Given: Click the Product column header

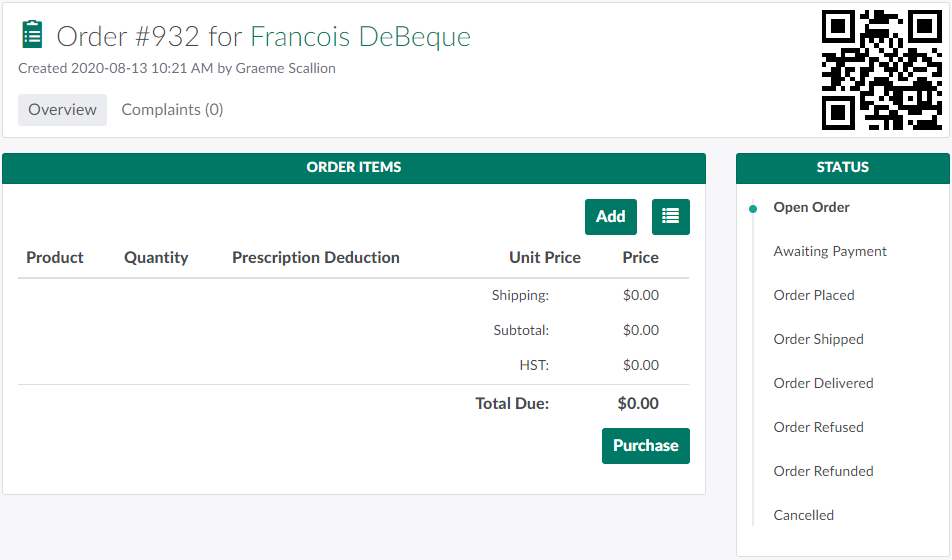Looking at the screenshot, I should (55, 258).
